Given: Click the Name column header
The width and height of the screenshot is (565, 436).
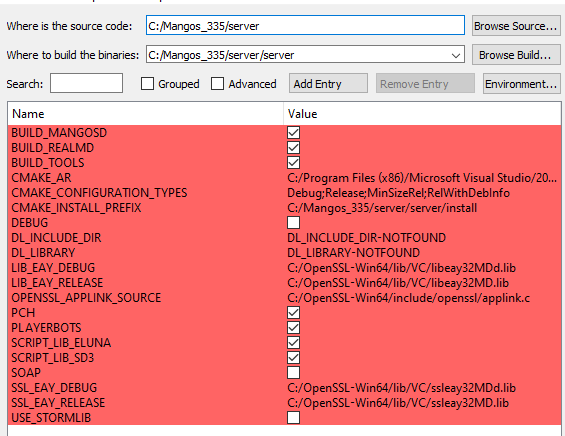Looking at the screenshot, I should (146, 114).
